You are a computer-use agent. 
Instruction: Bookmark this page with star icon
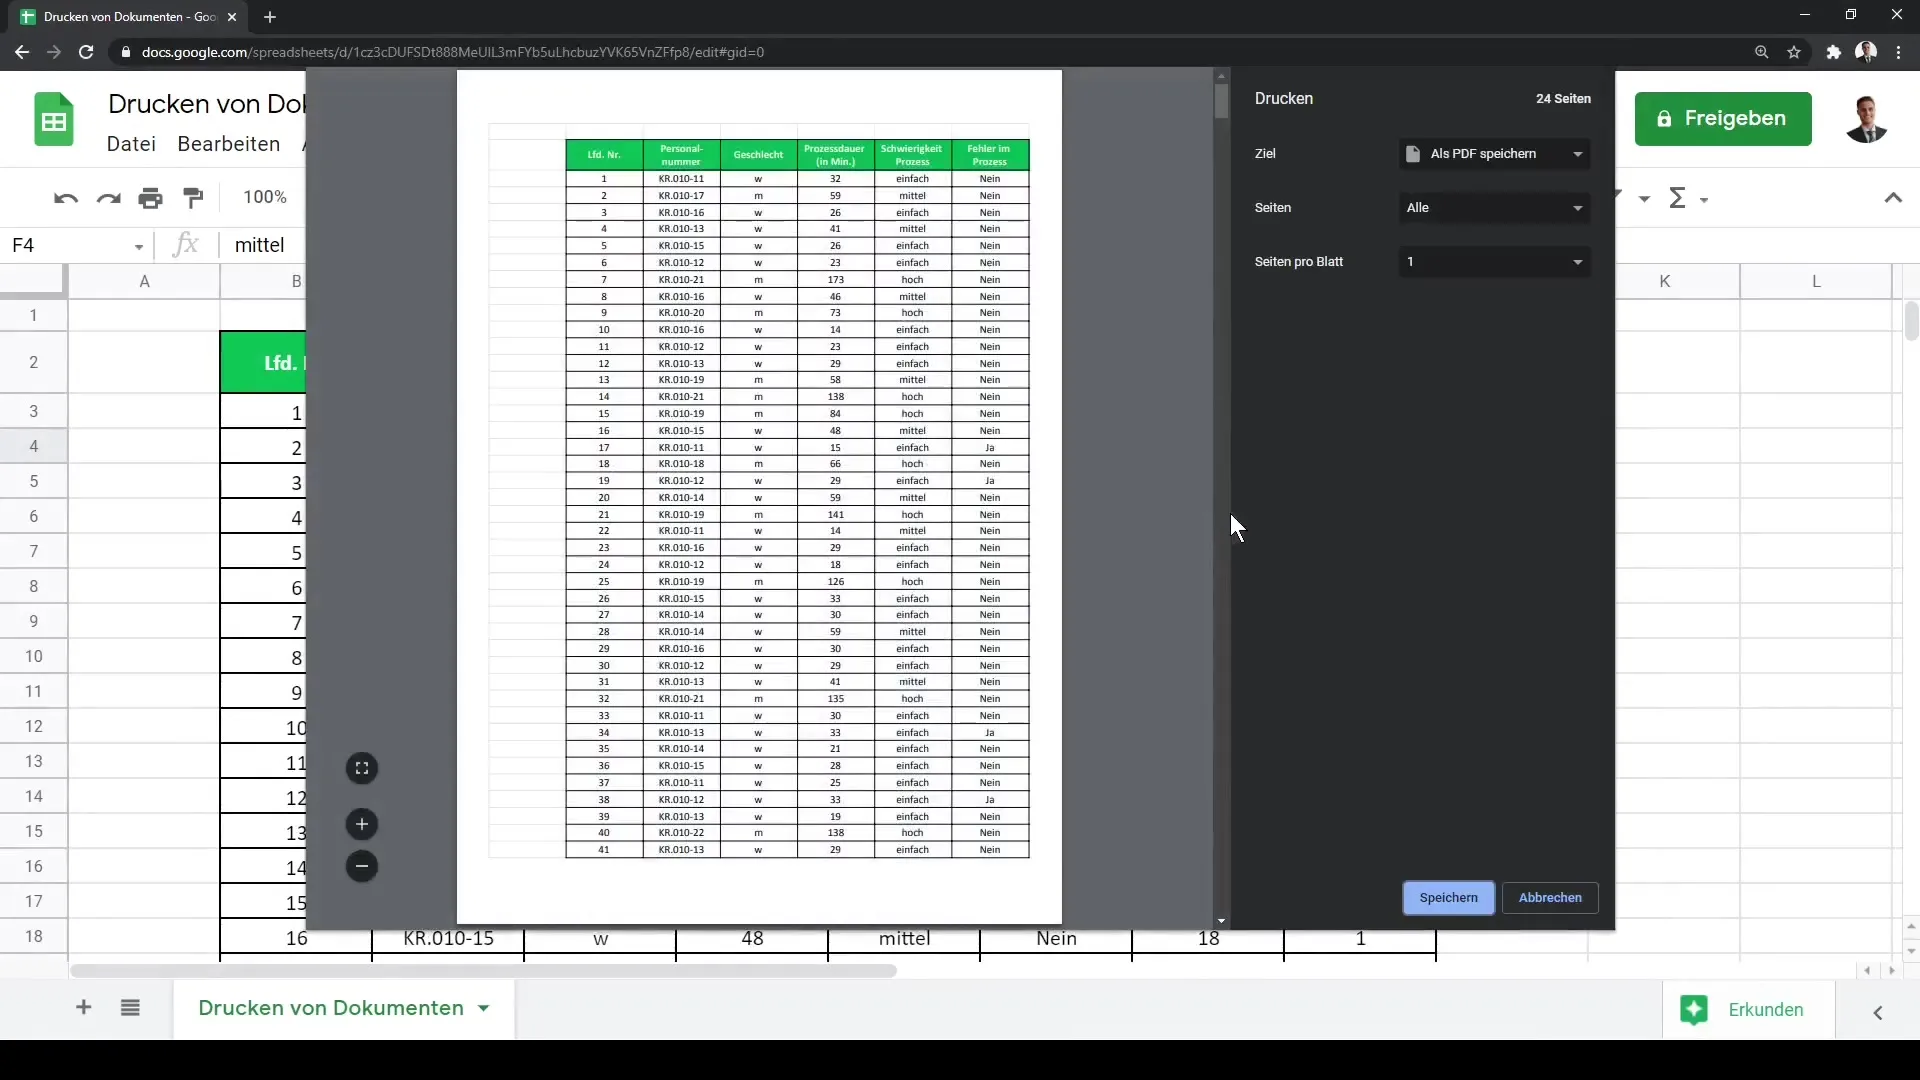point(1794,52)
